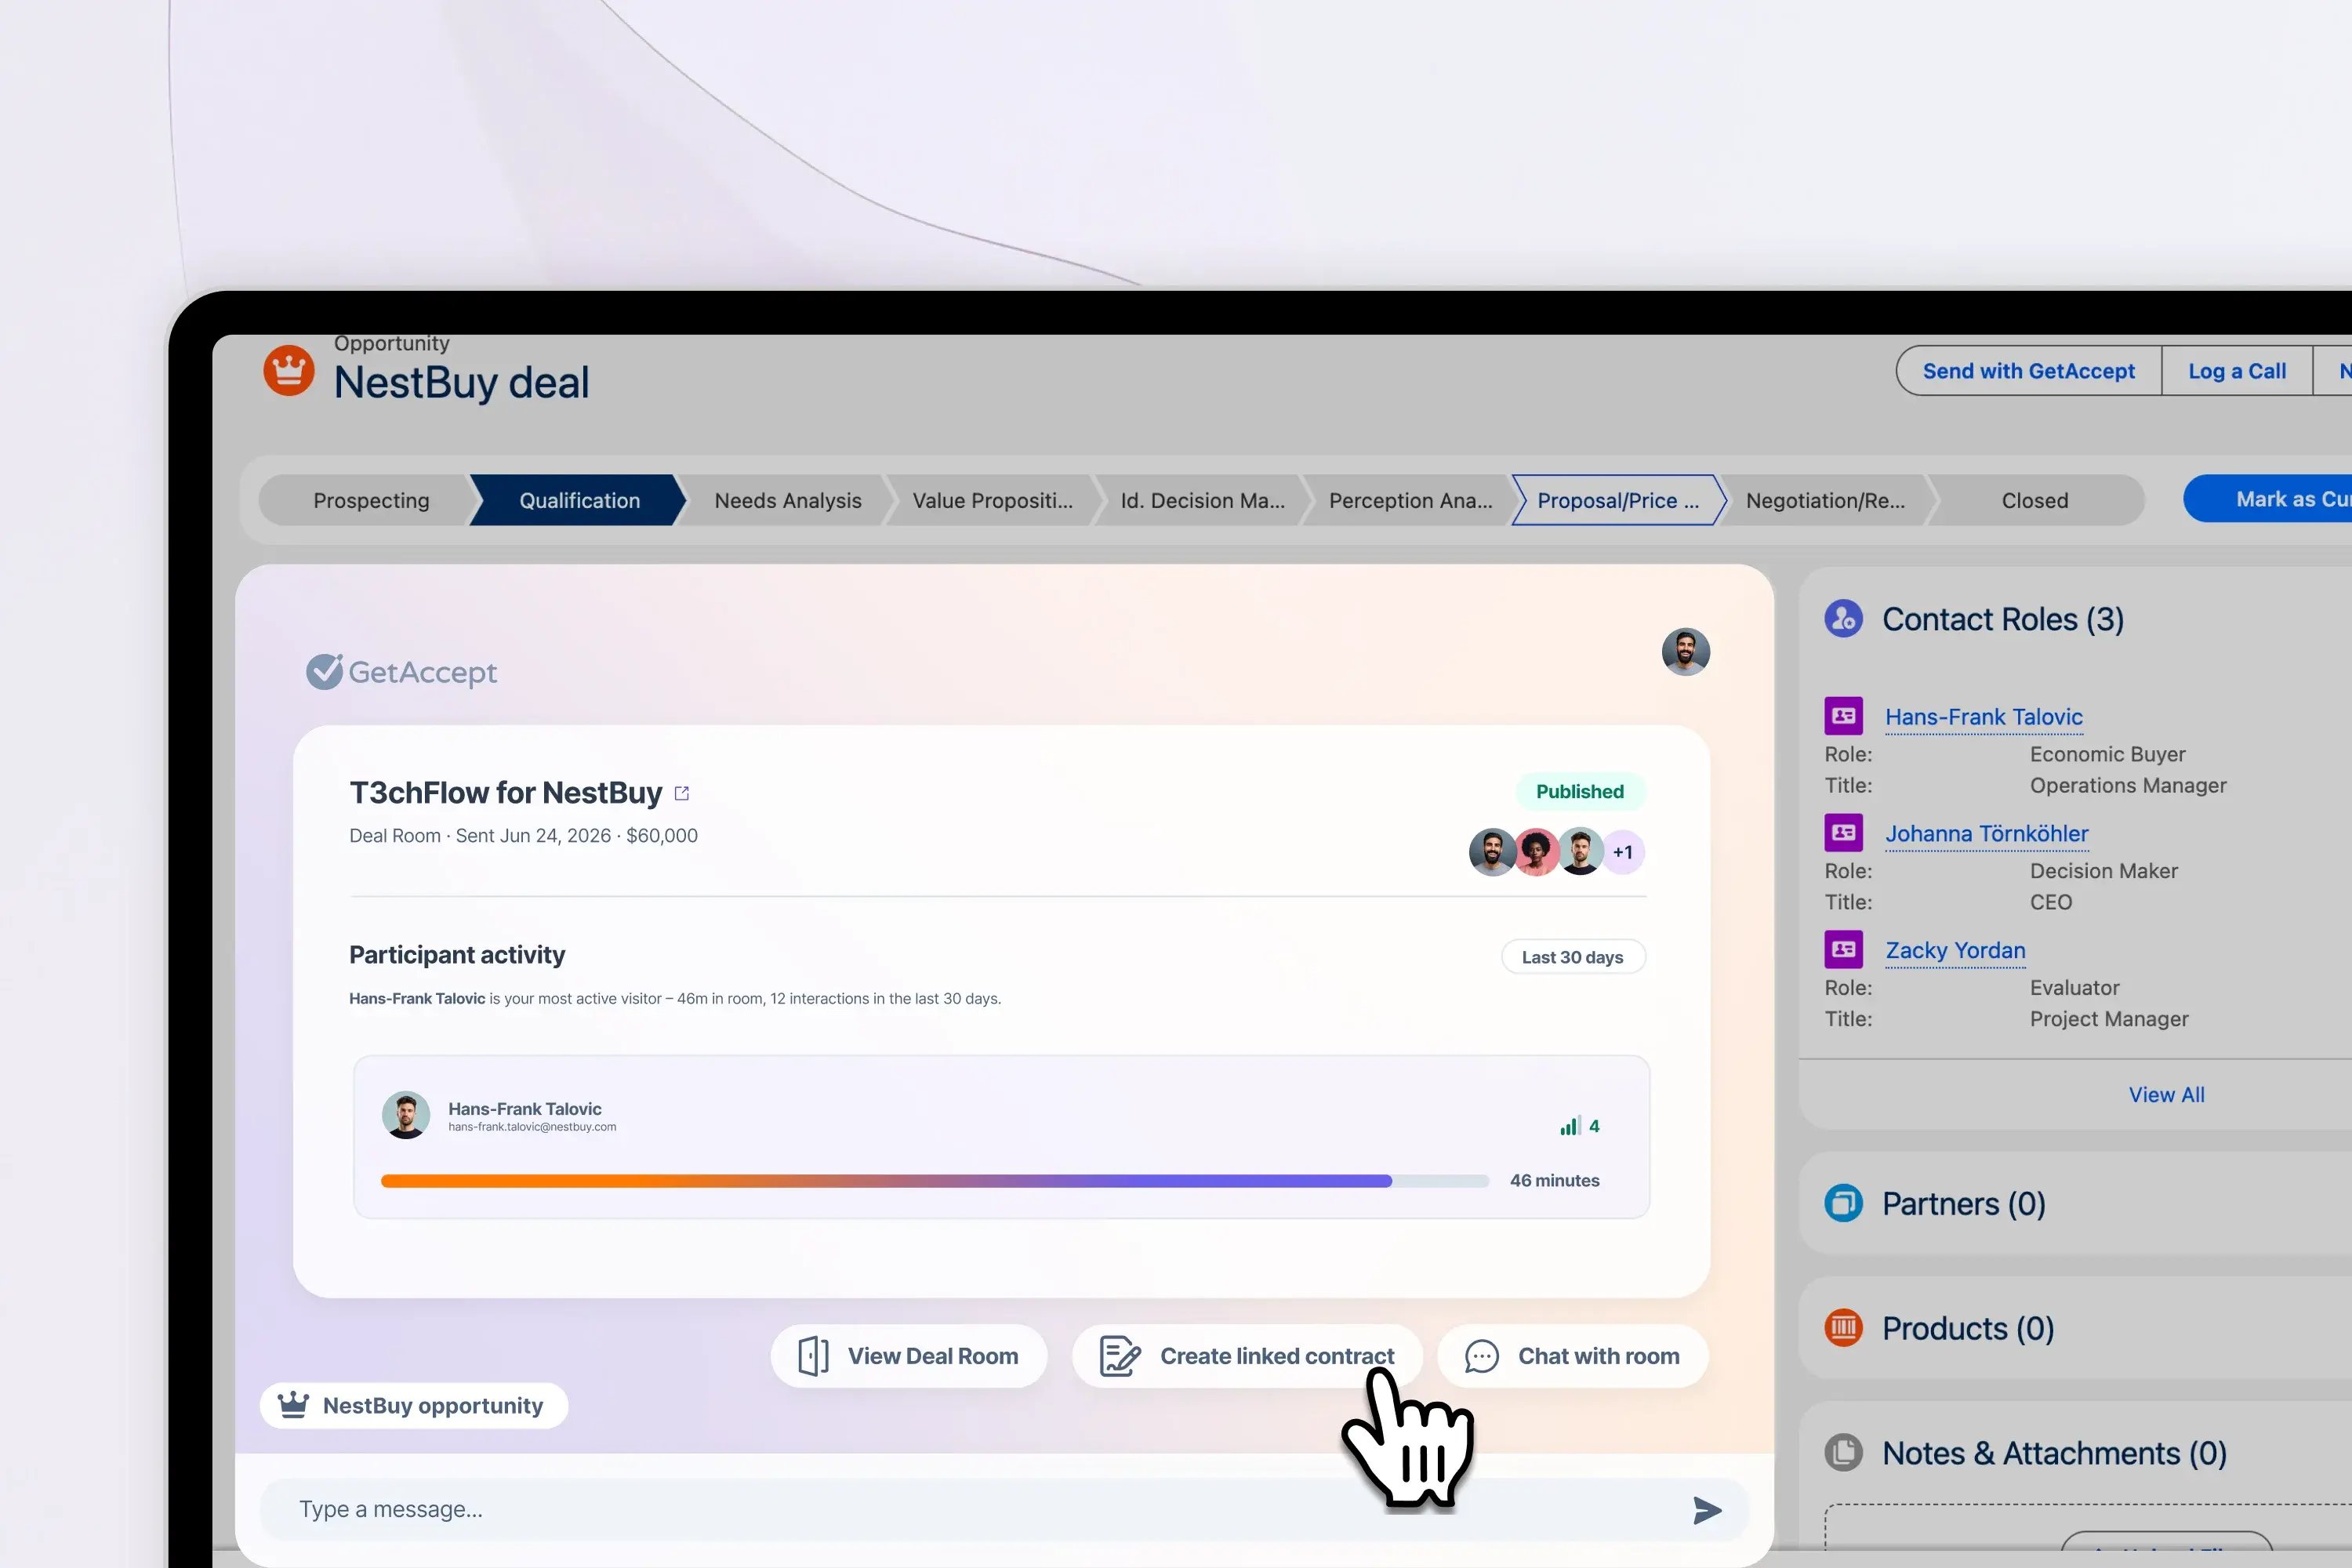Open the Id. Decision Ma... stage
The image size is (2352, 1568).
1203,500
